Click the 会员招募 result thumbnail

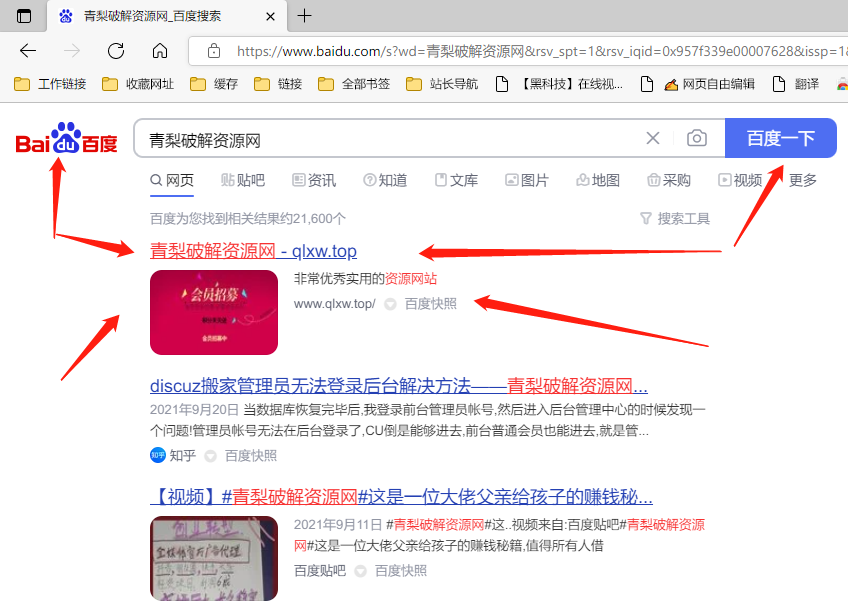214,312
